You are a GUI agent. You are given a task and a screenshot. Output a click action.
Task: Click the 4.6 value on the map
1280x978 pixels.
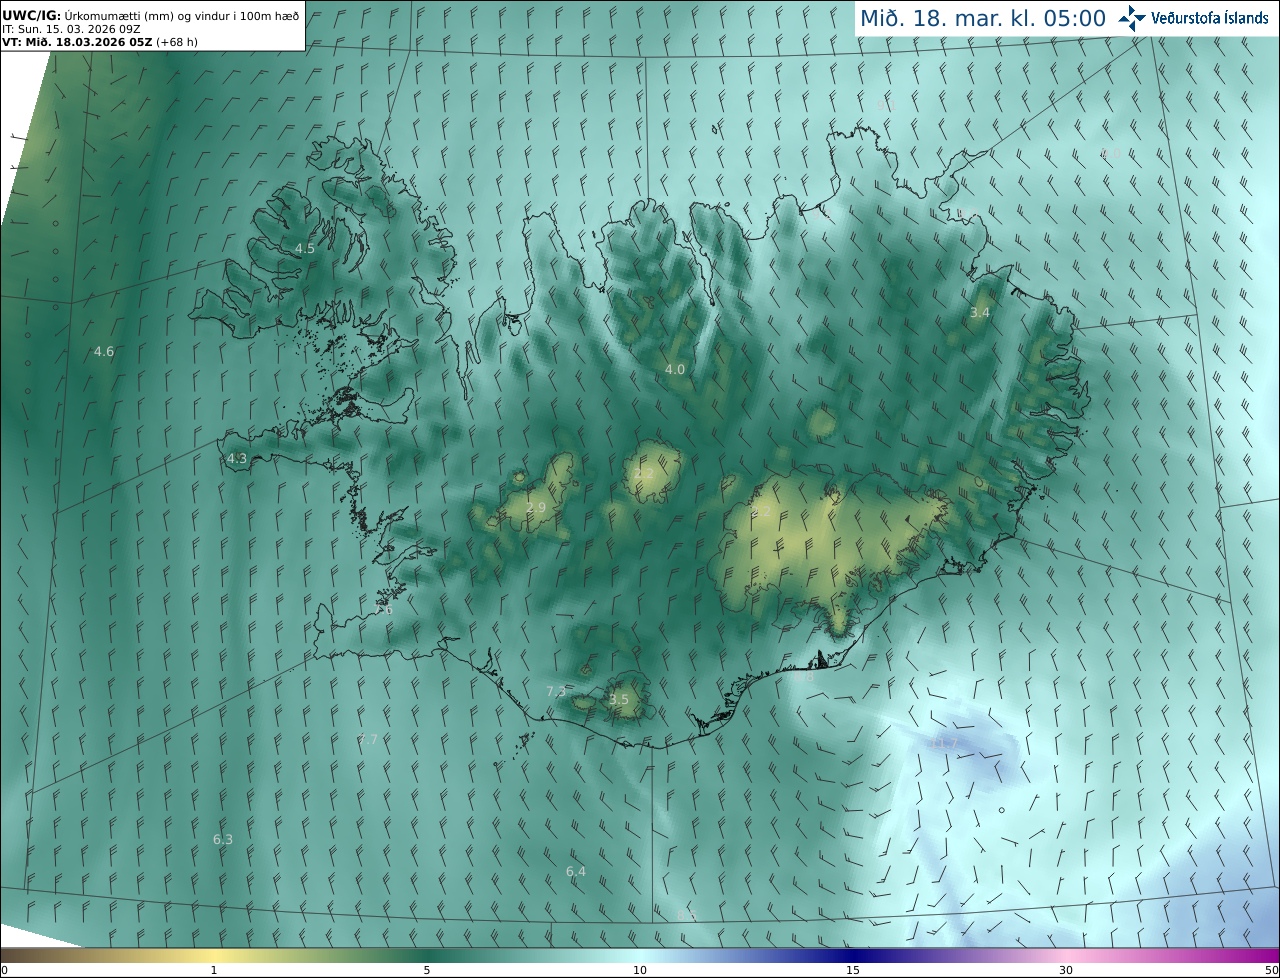pyautogui.click(x=104, y=351)
